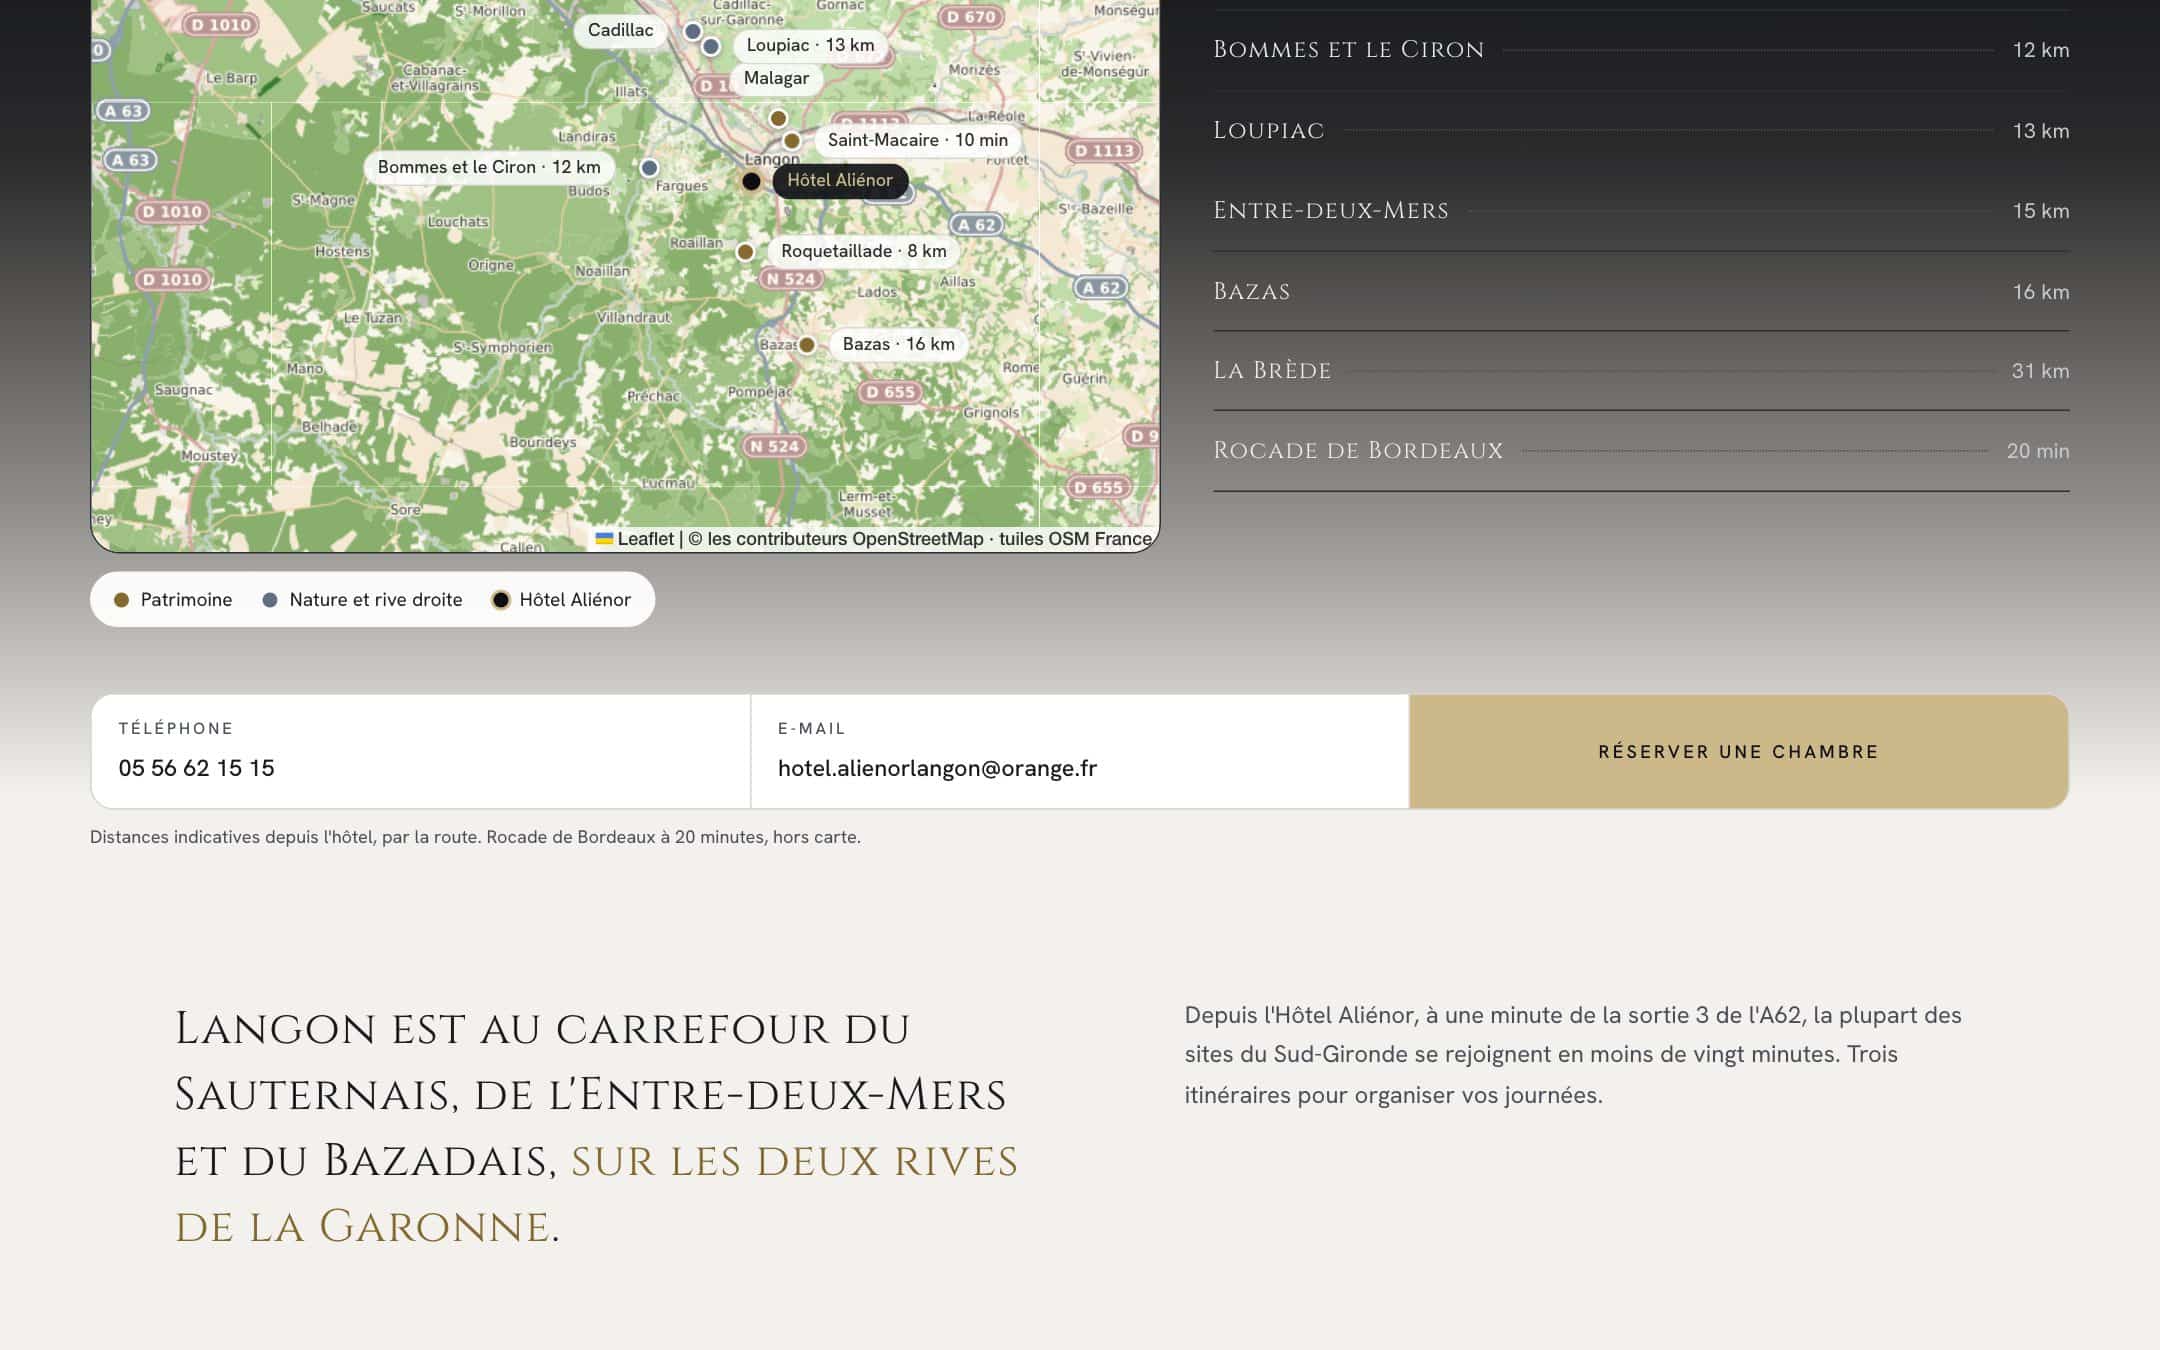Click the Bazas · 16 km map label

[x=898, y=344]
